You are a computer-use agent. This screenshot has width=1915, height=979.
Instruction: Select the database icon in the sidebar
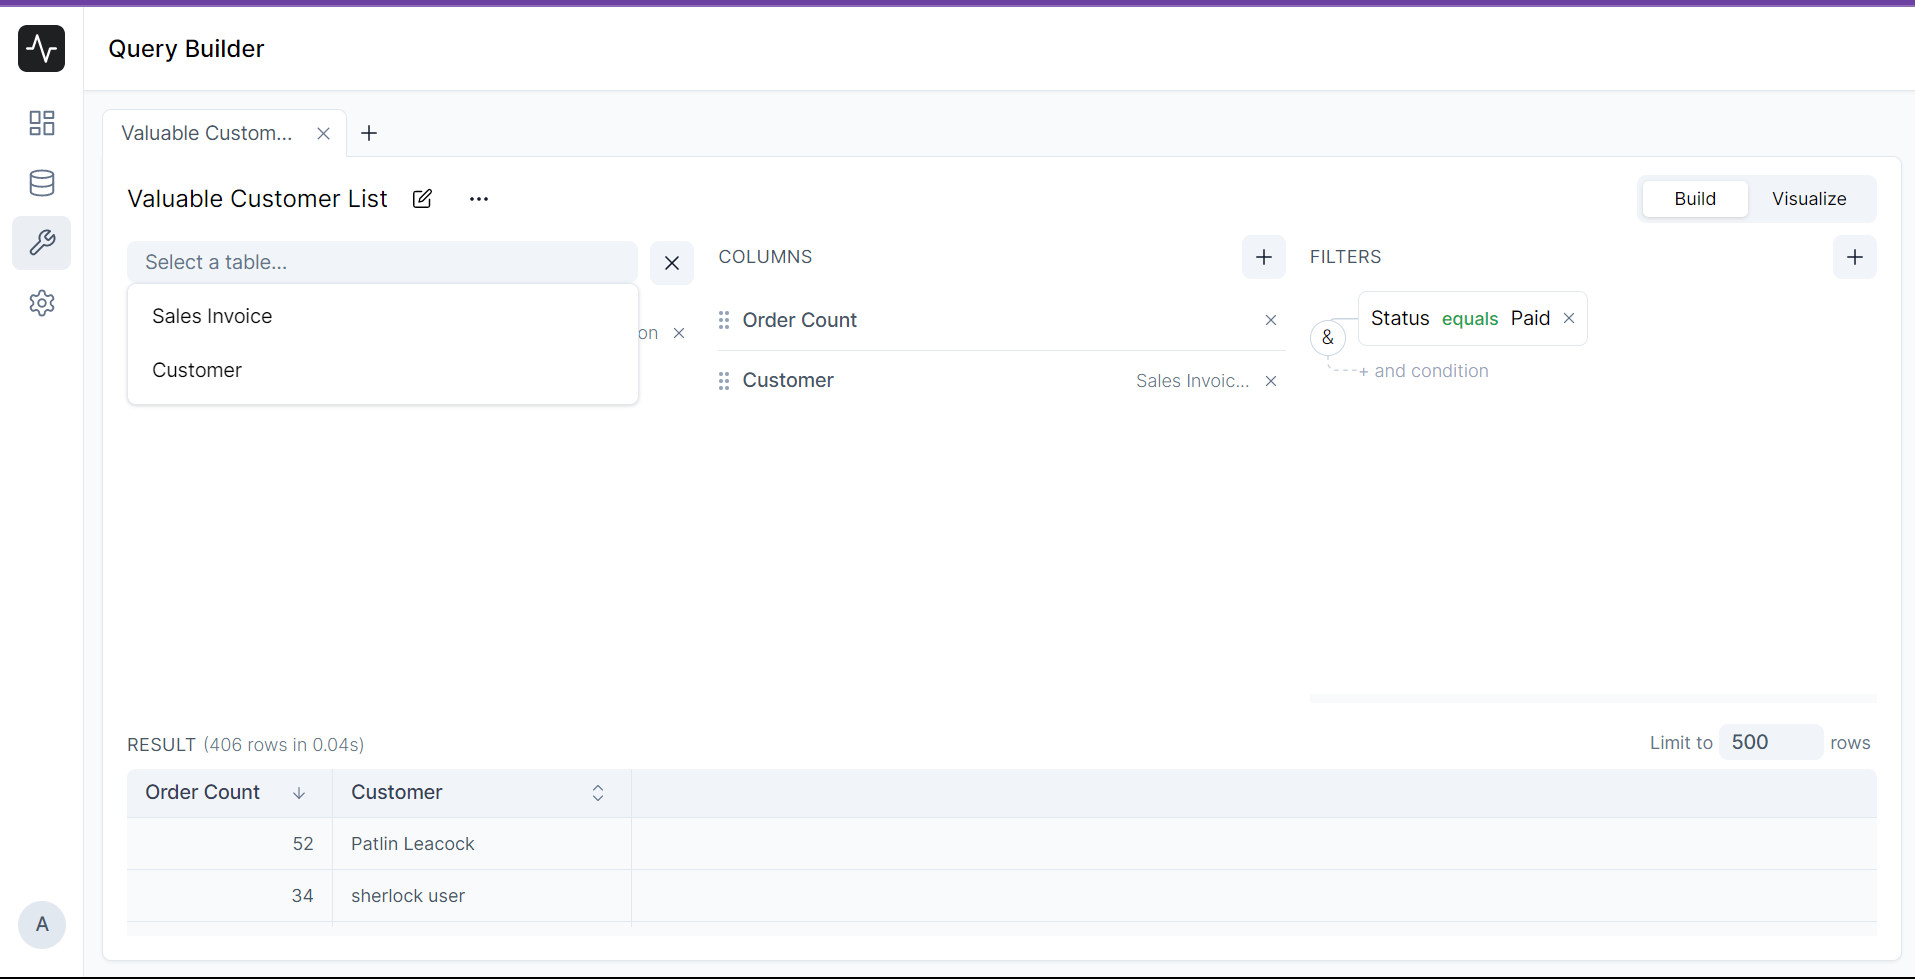(x=41, y=183)
